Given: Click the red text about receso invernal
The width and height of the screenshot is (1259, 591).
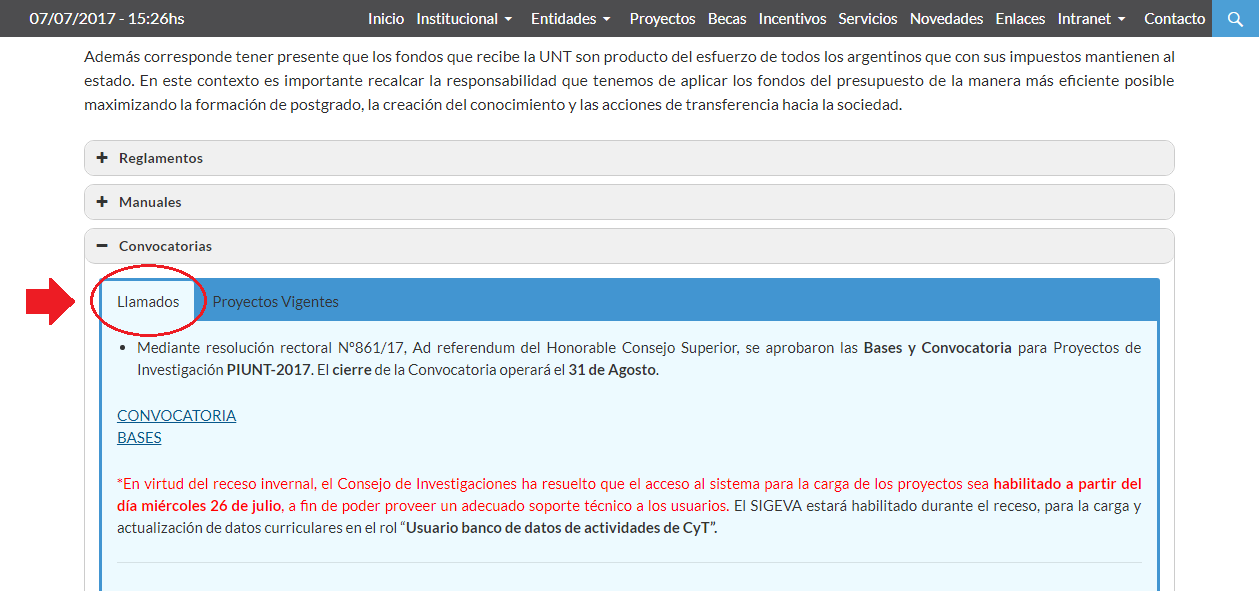Looking at the screenshot, I should click(x=629, y=494).
